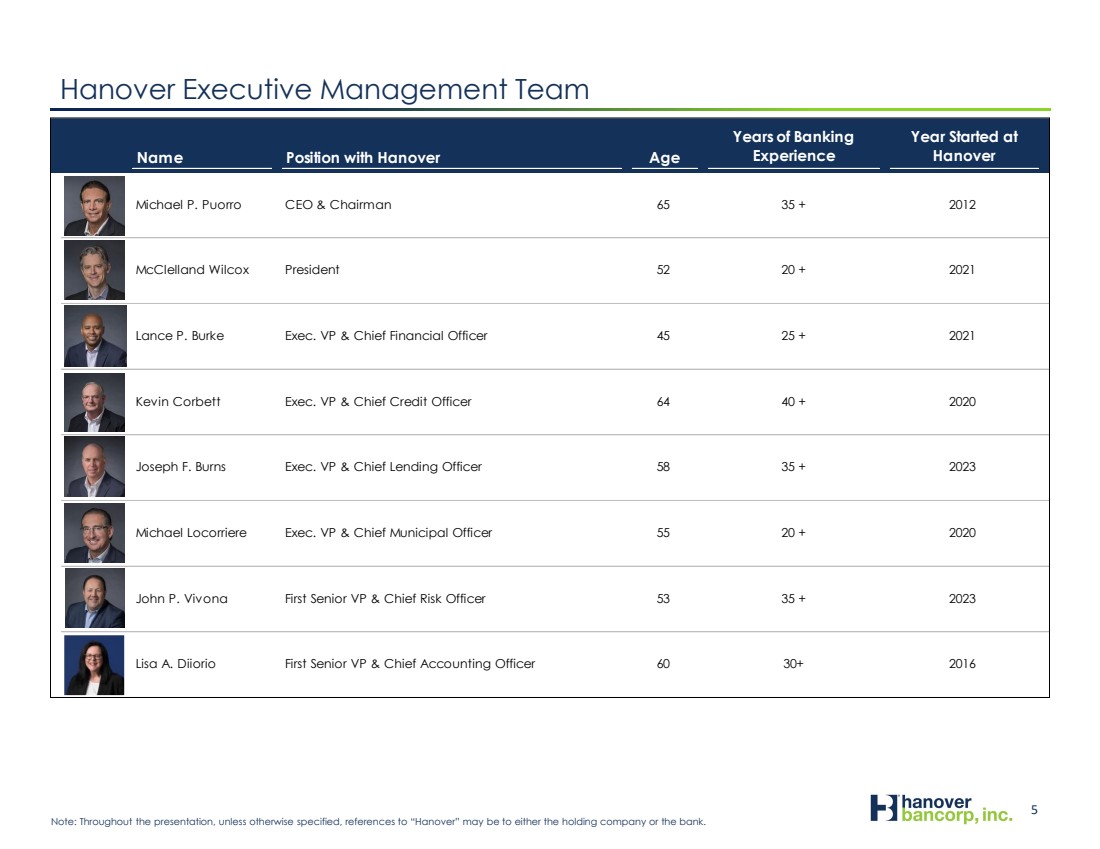This screenshot has width=1100, height=849.
Task: Click 'Years of Banking Experience' column header
Action: click(793, 146)
